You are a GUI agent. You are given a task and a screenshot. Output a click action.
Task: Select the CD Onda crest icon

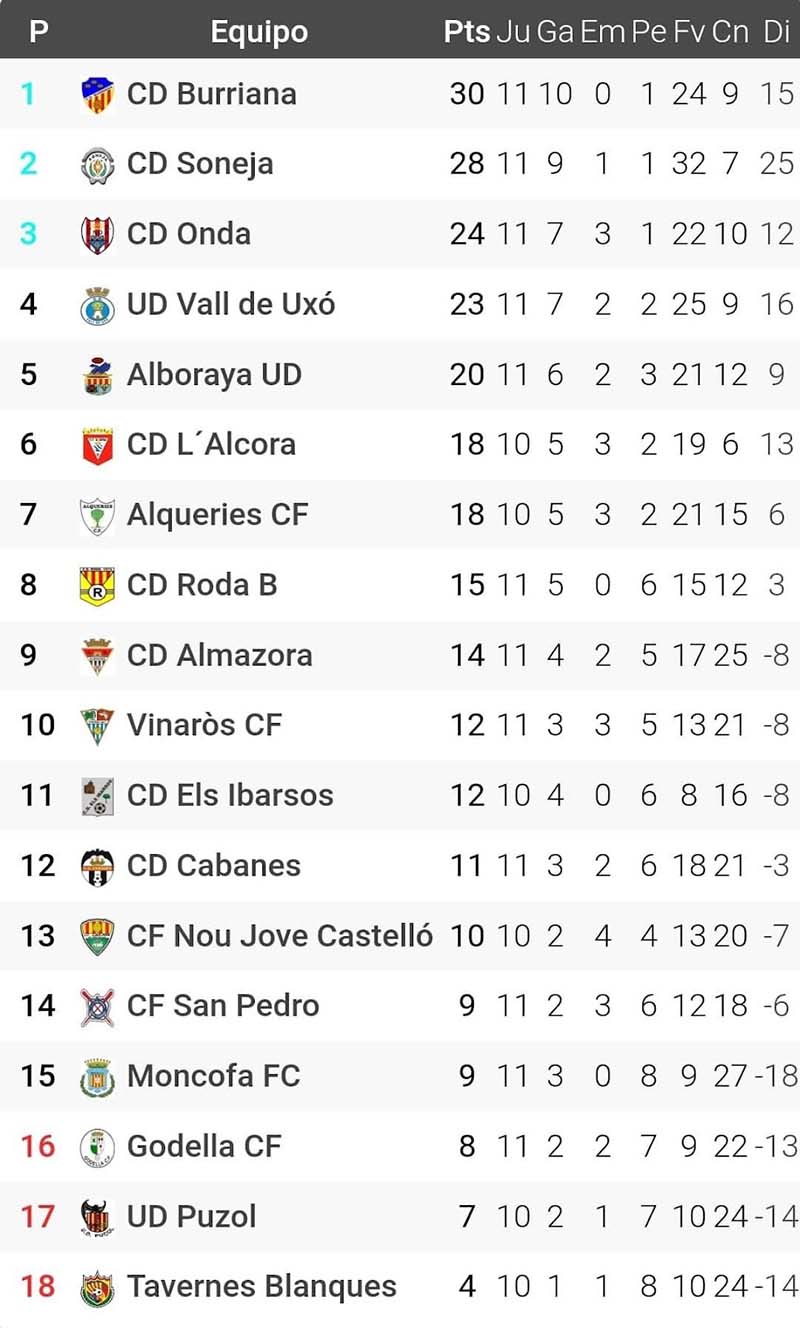(97, 235)
